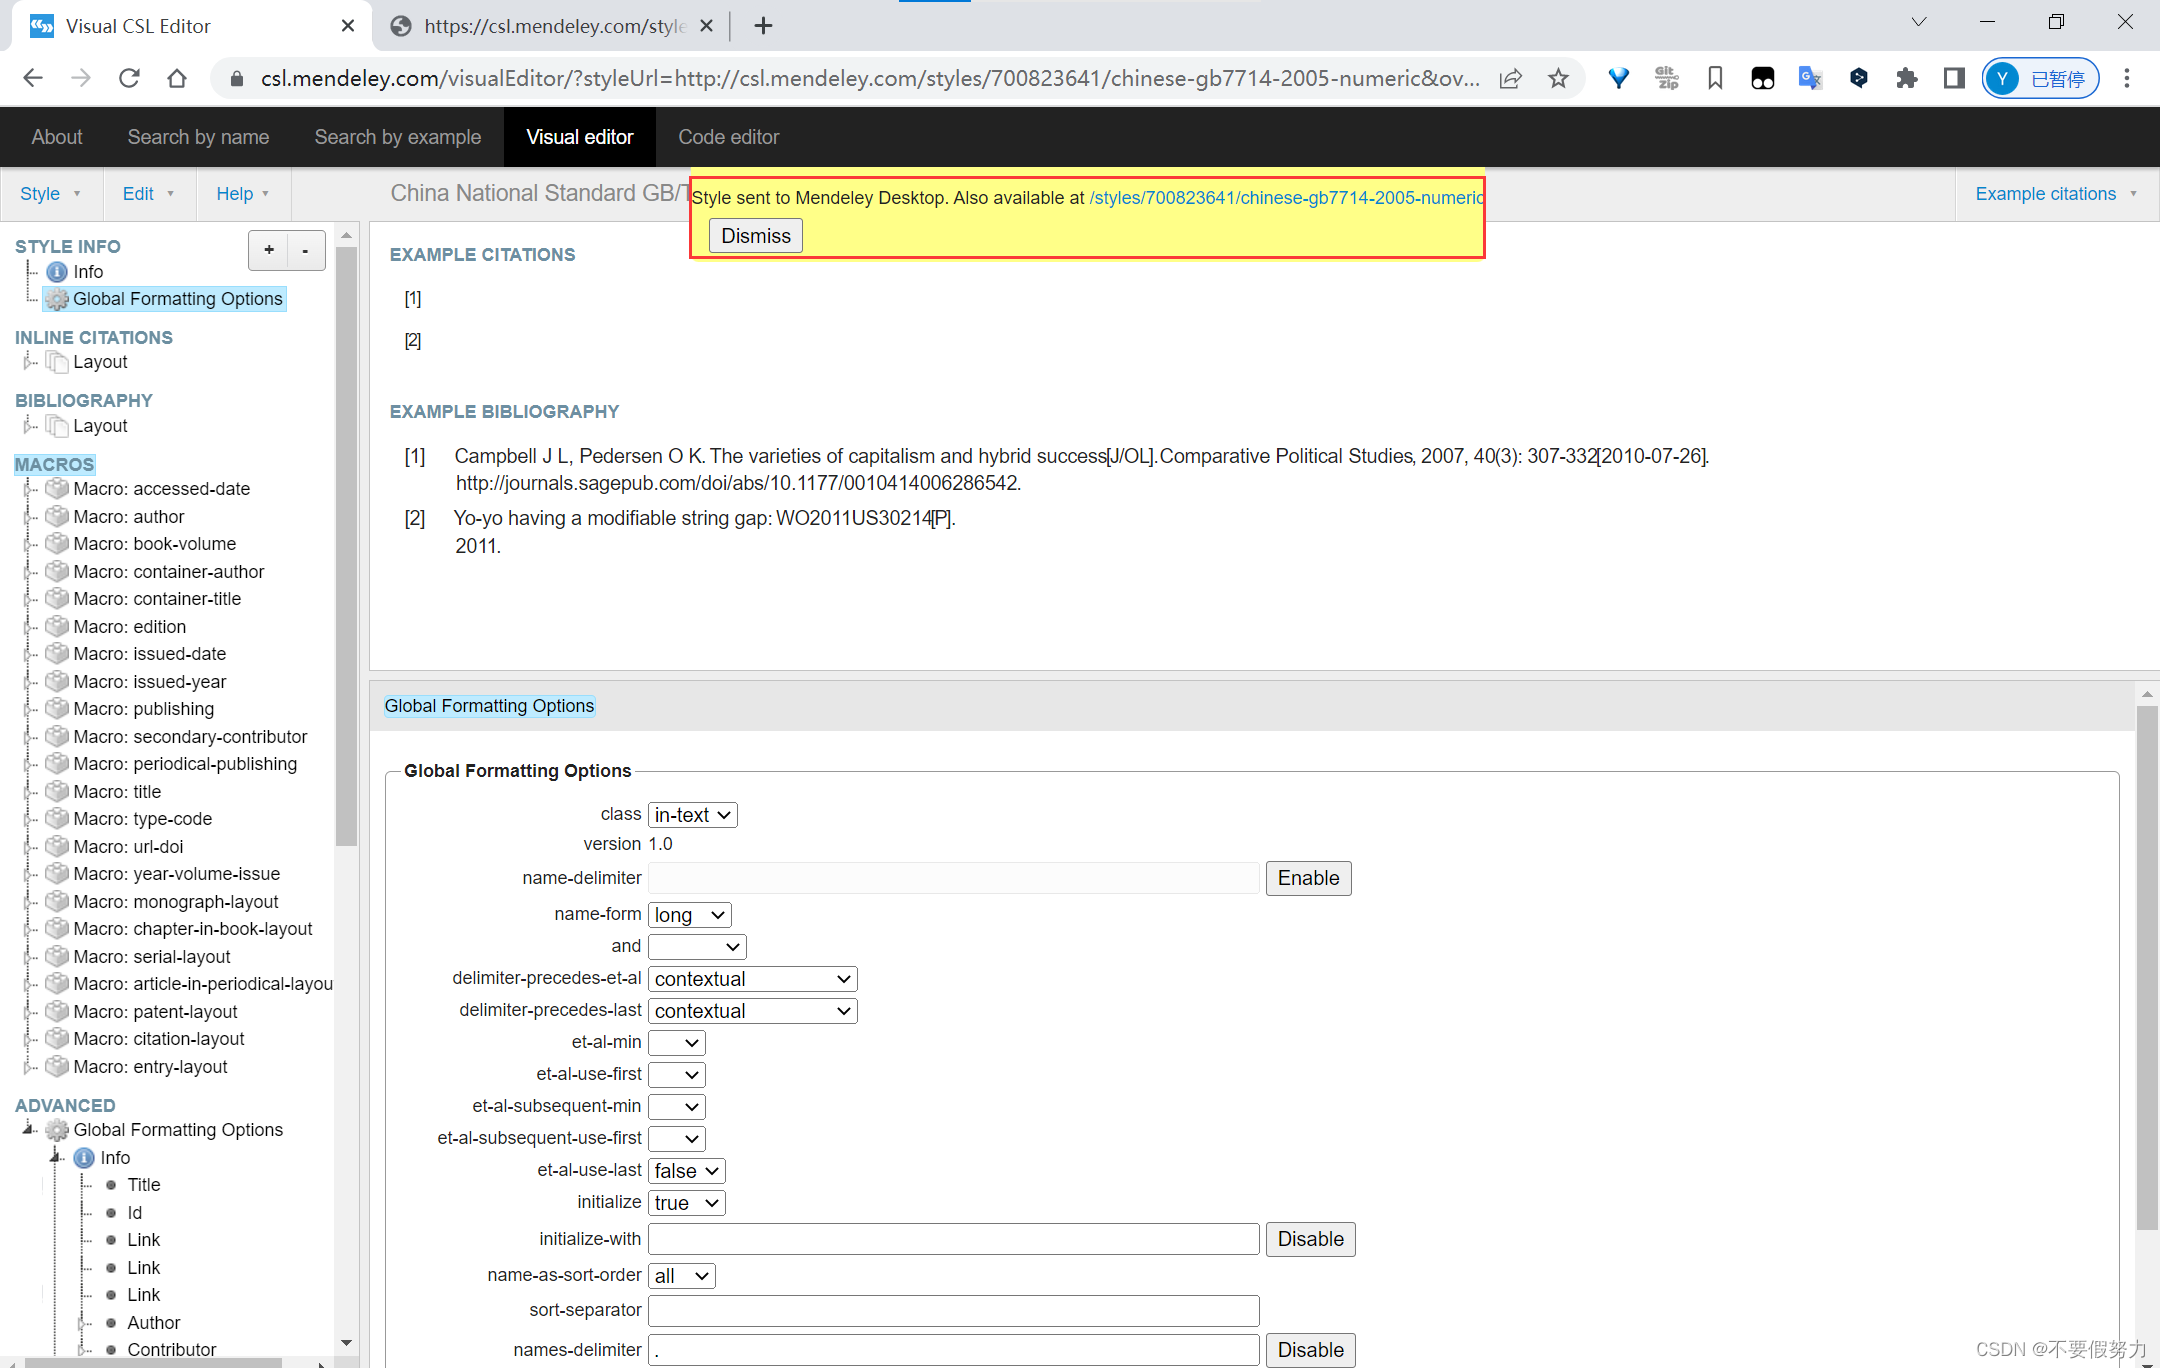
Task: Click Disable next to names-delimiter
Action: click(x=1310, y=1350)
